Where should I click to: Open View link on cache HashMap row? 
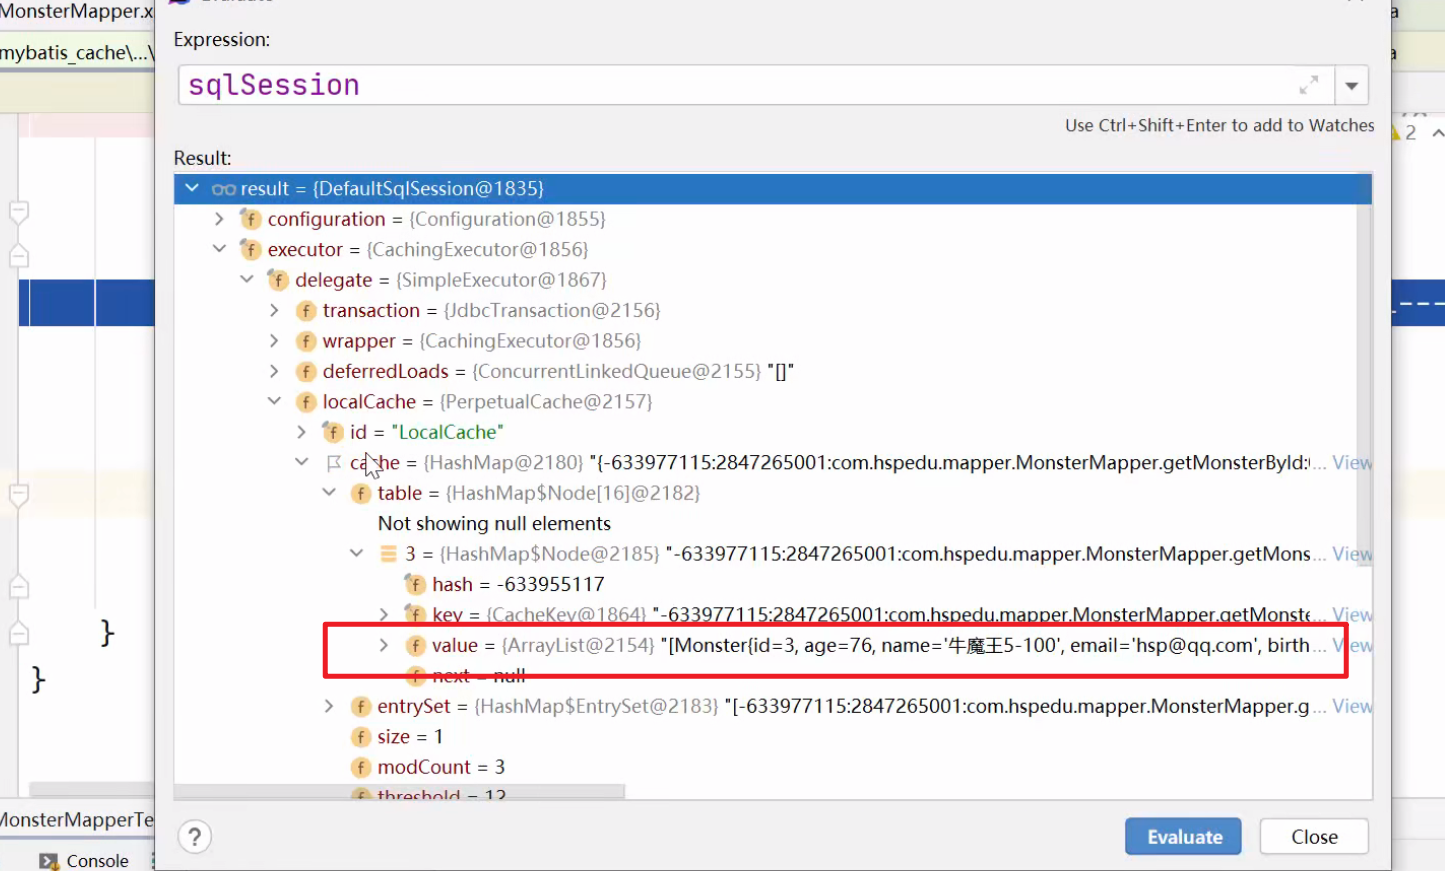click(x=1351, y=463)
